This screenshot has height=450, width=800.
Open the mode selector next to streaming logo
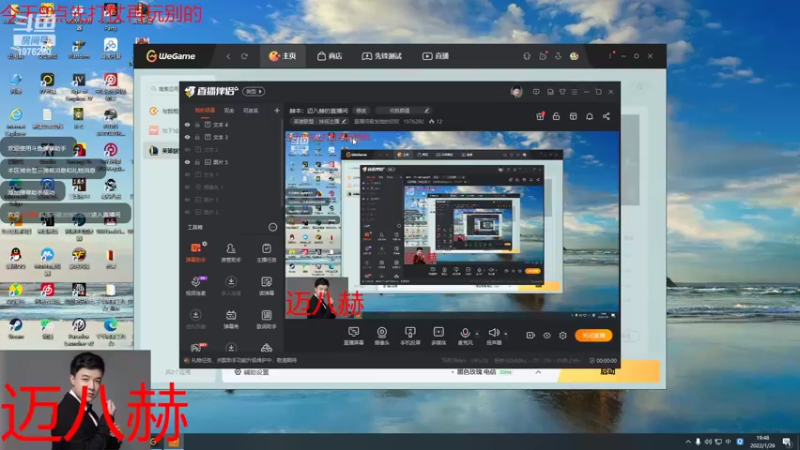(254, 92)
